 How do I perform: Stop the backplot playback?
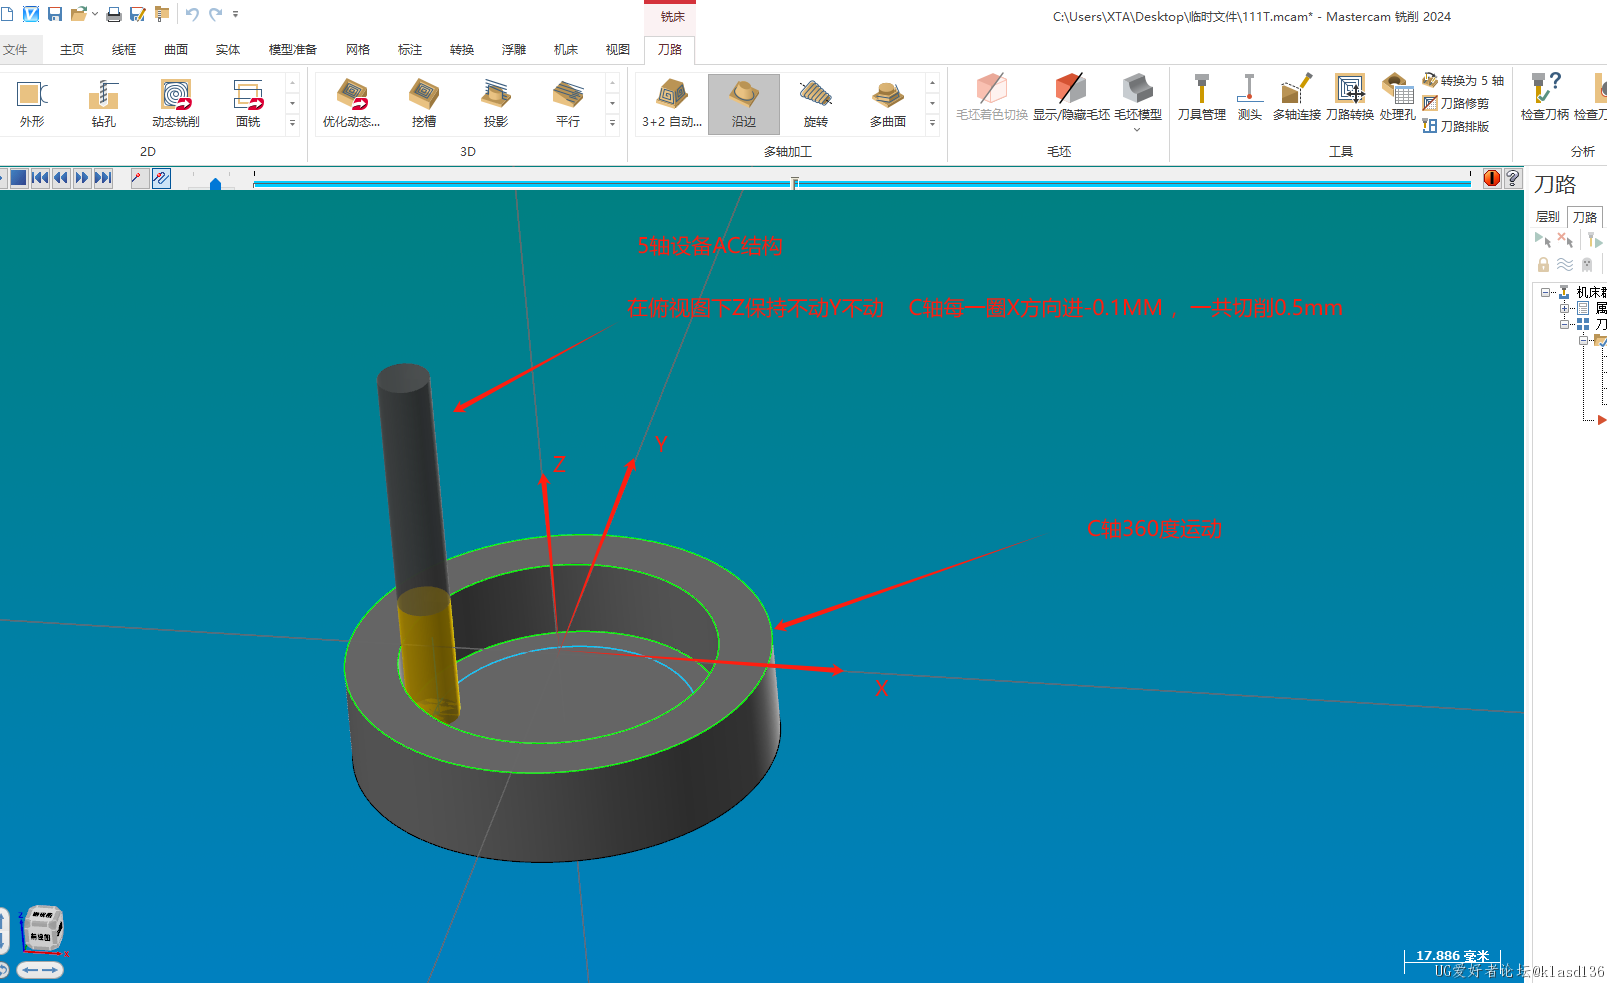tap(18, 178)
